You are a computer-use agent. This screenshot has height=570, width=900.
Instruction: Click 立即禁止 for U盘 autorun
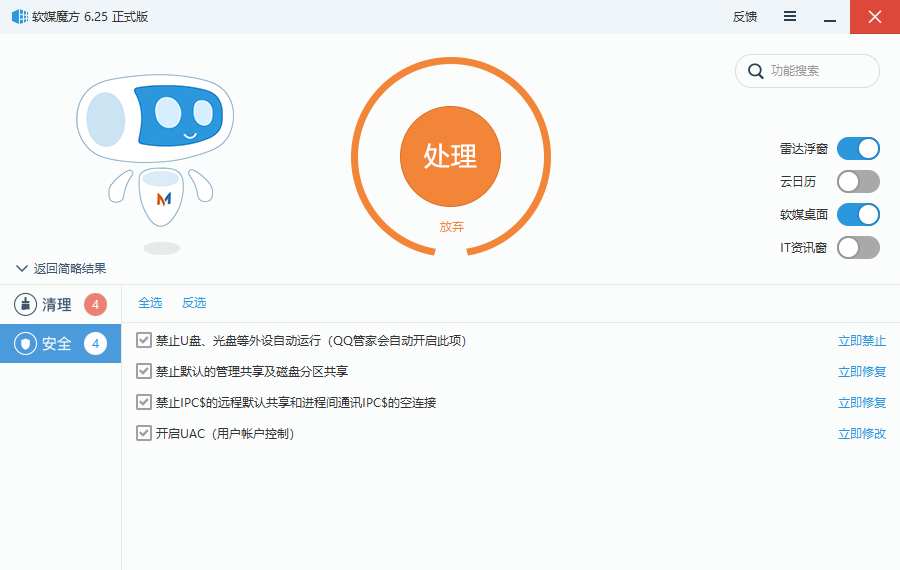pyautogui.click(x=862, y=341)
